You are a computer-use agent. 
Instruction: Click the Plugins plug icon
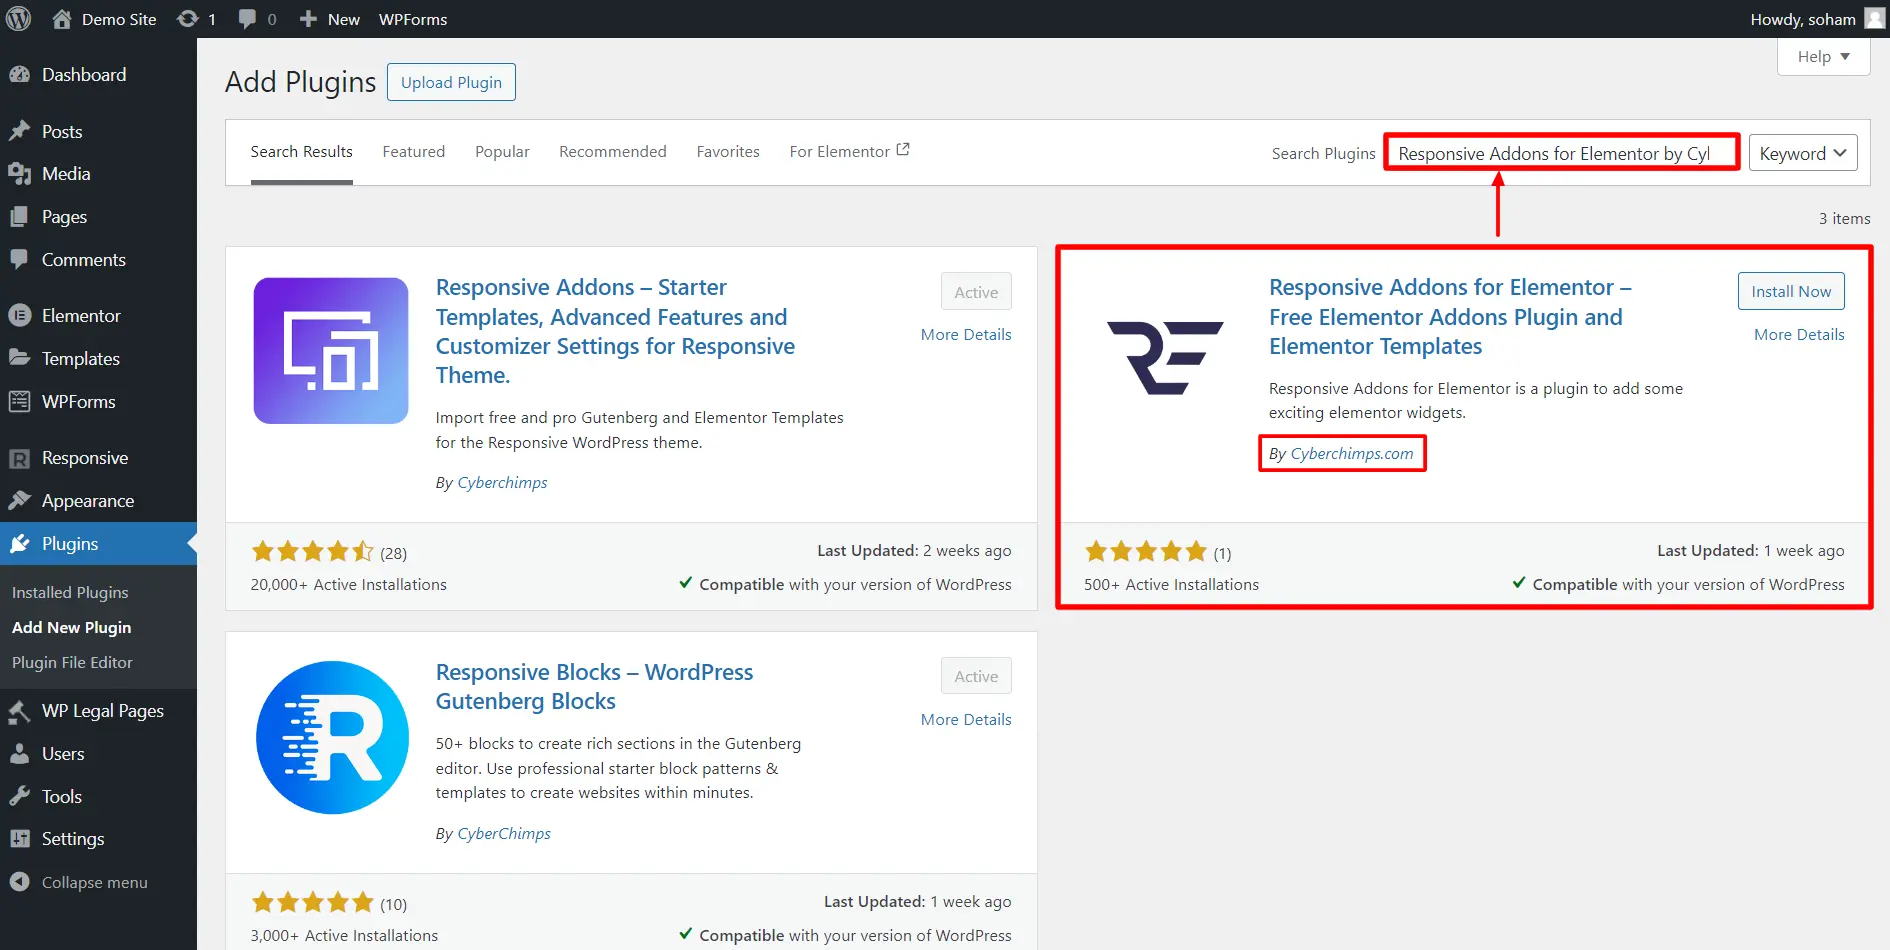(19, 544)
